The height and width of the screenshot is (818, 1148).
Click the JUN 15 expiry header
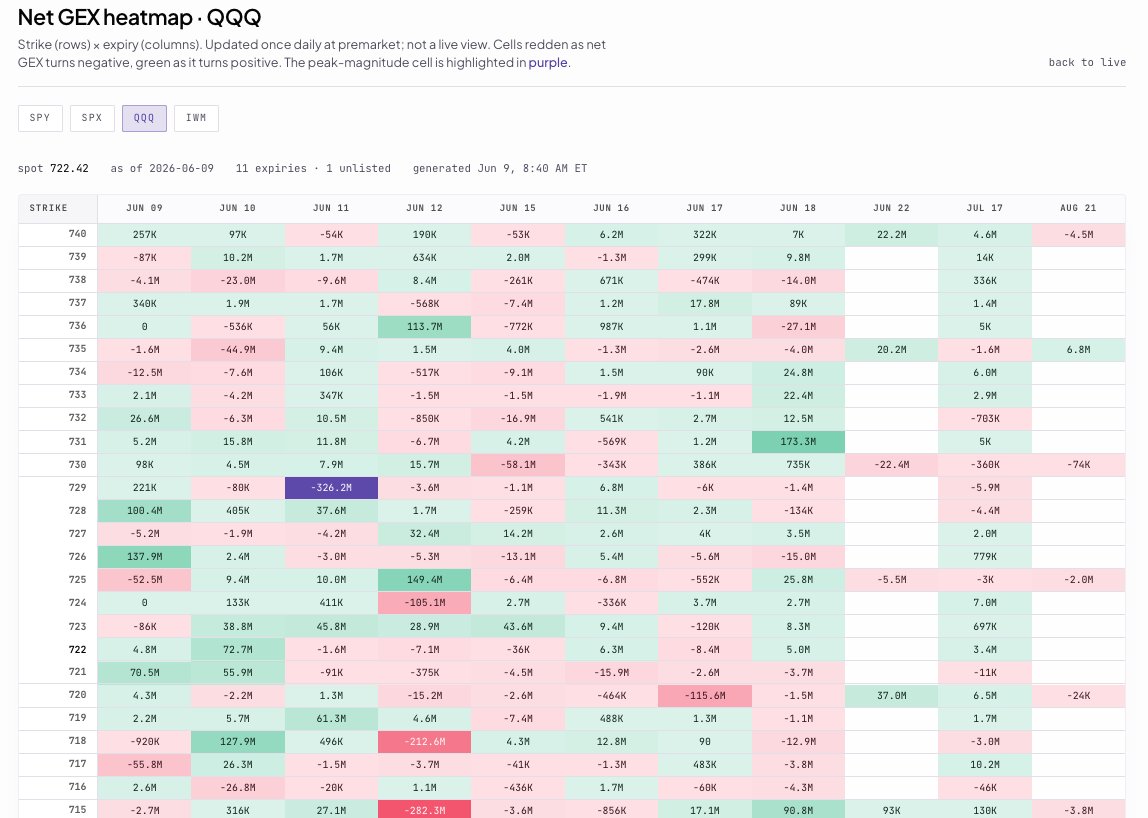point(518,208)
